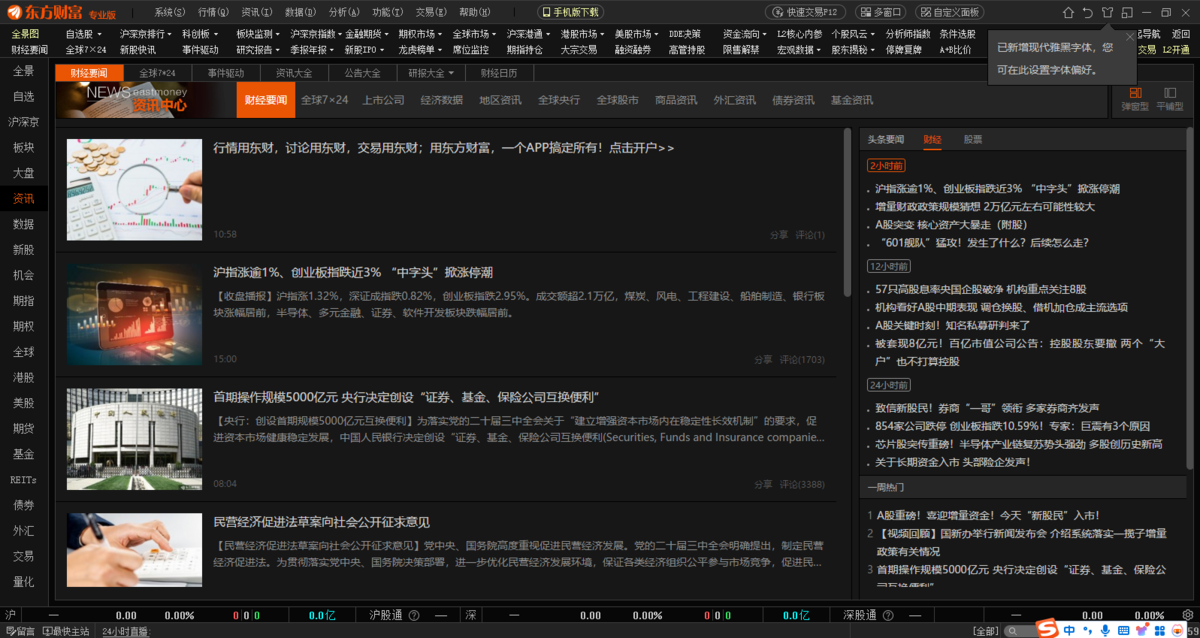Click the mini-window mode icon in the title bar
The image size is (1200, 638).
point(1127,12)
